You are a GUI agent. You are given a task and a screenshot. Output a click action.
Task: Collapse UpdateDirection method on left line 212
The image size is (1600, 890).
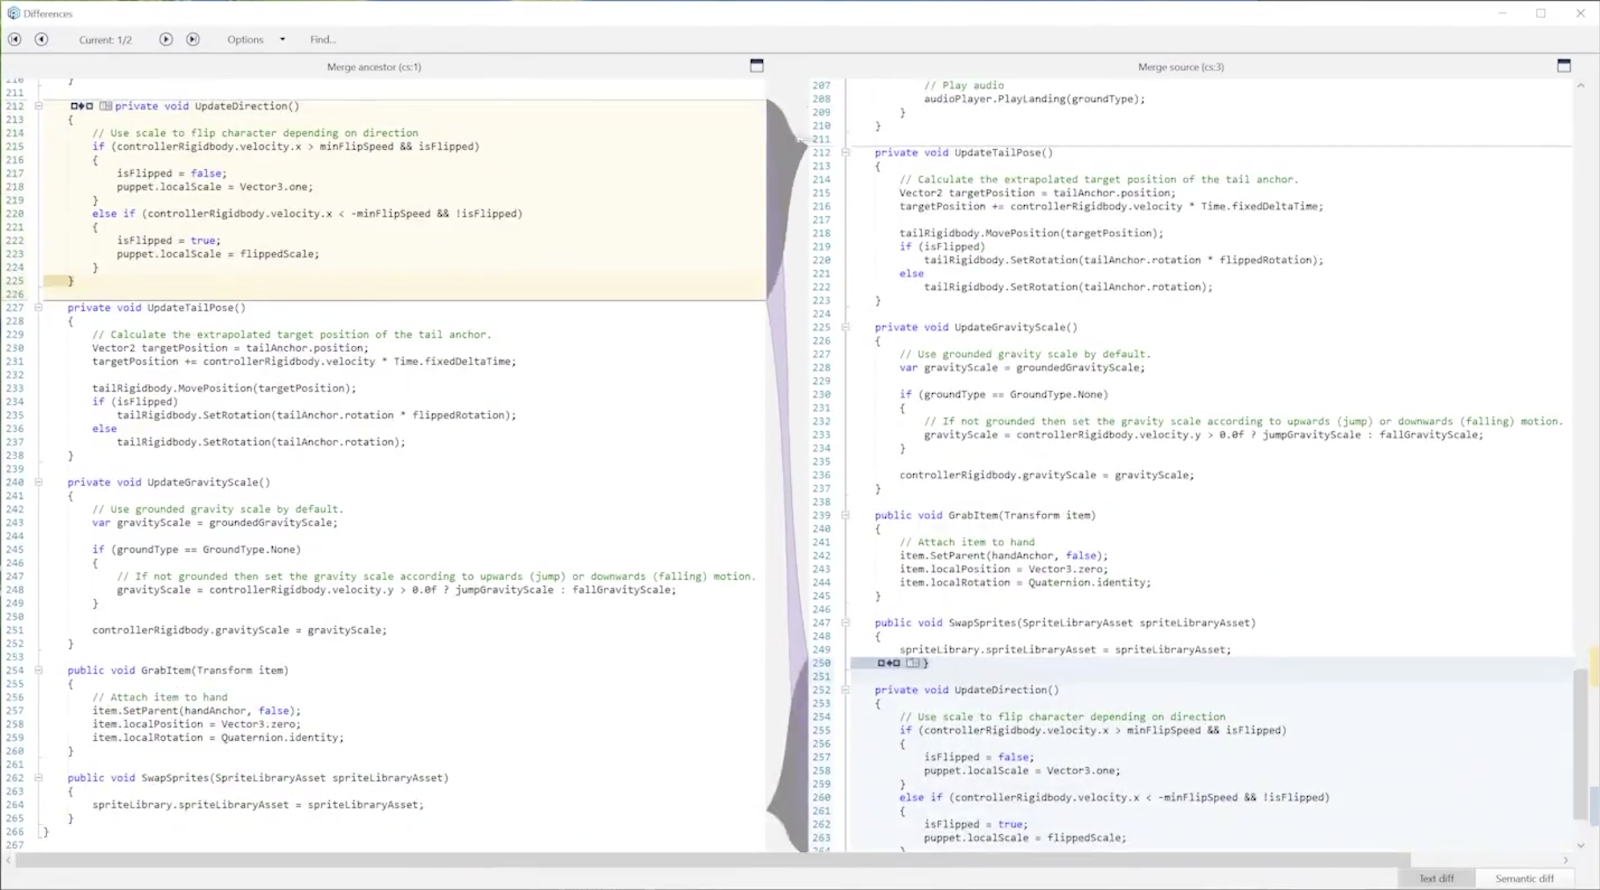[39, 106]
